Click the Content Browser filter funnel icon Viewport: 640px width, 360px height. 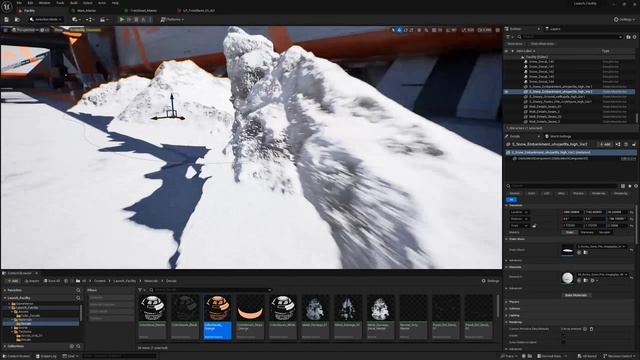point(140,290)
